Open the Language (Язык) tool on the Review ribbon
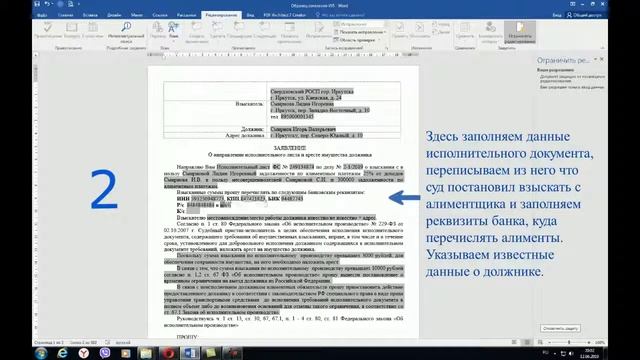The image size is (640, 360). click(x=173, y=31)
